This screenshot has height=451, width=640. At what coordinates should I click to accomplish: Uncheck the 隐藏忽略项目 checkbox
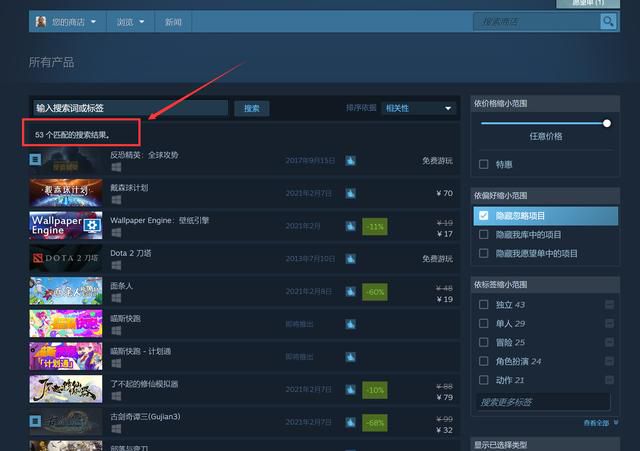pos(484,216)
